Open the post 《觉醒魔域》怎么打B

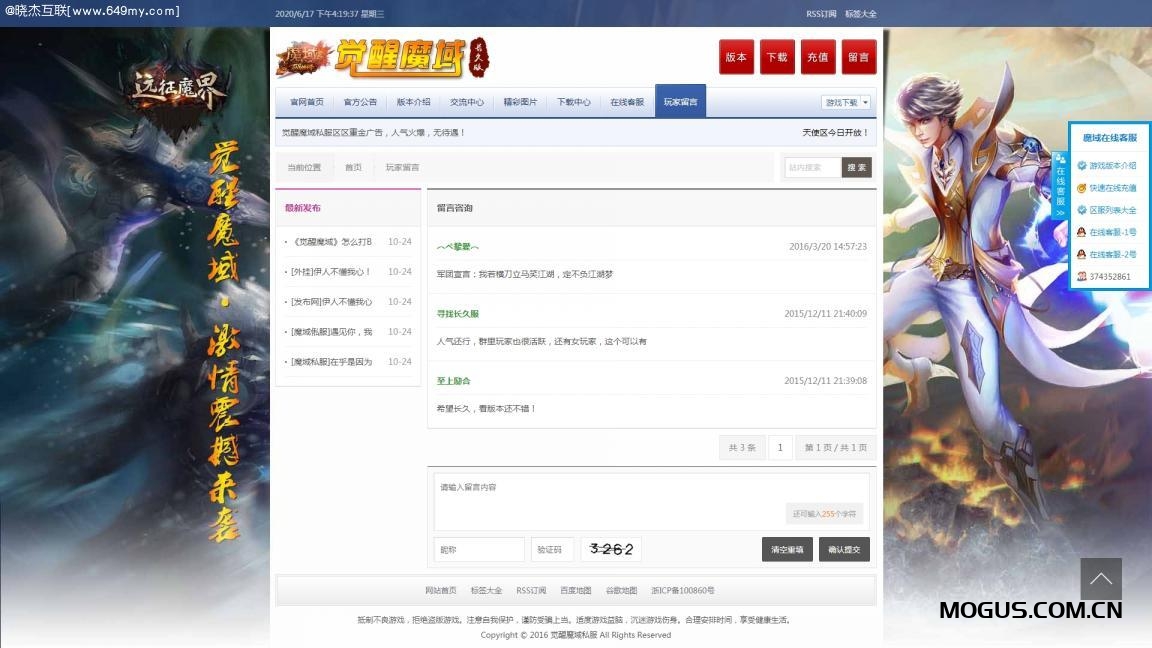click(x=332, y=240)
